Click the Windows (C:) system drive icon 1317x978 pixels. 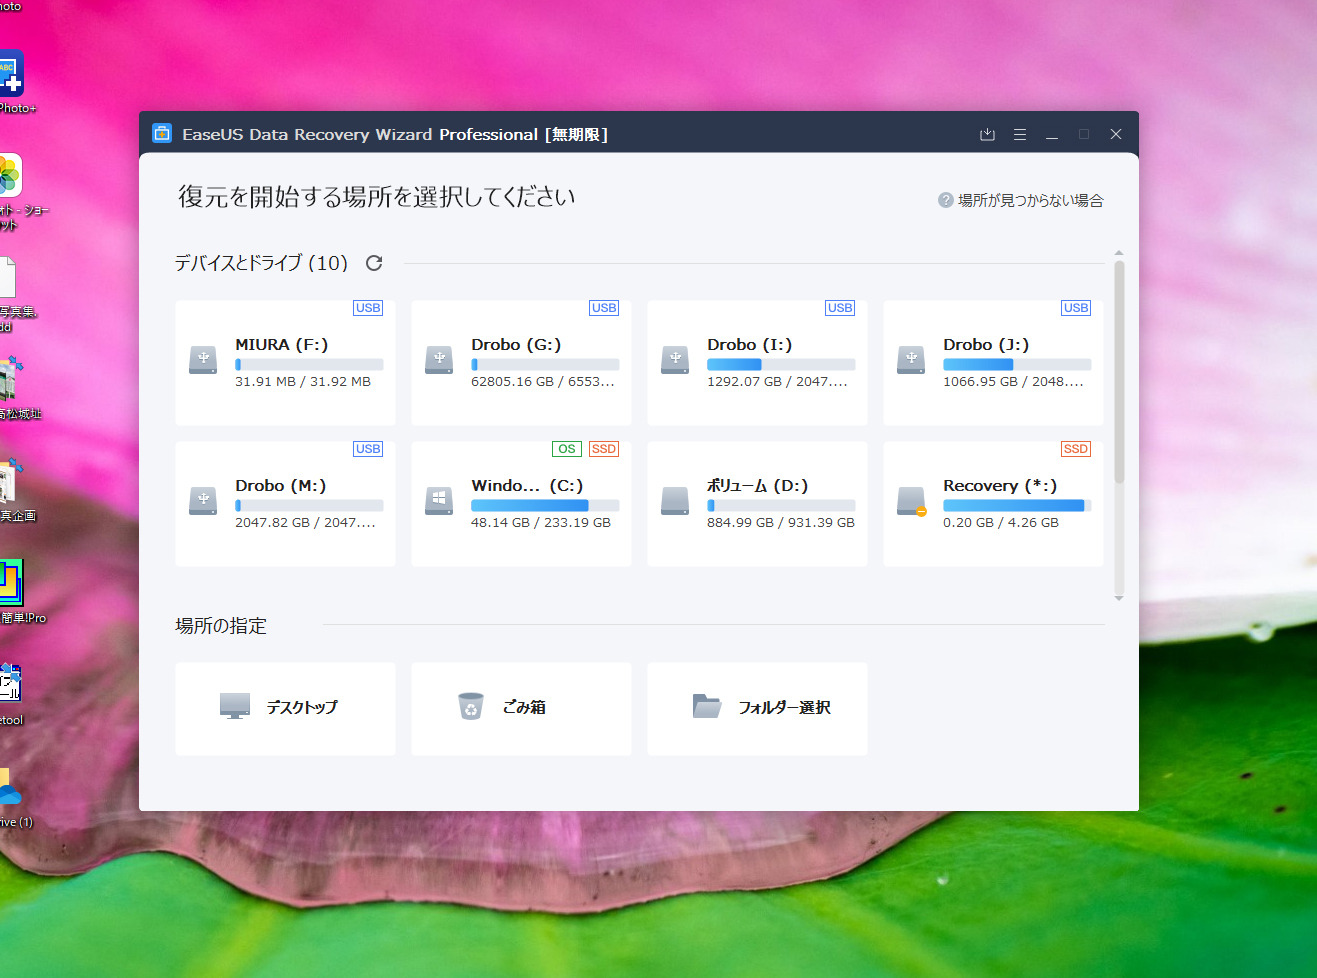point(439,501)
